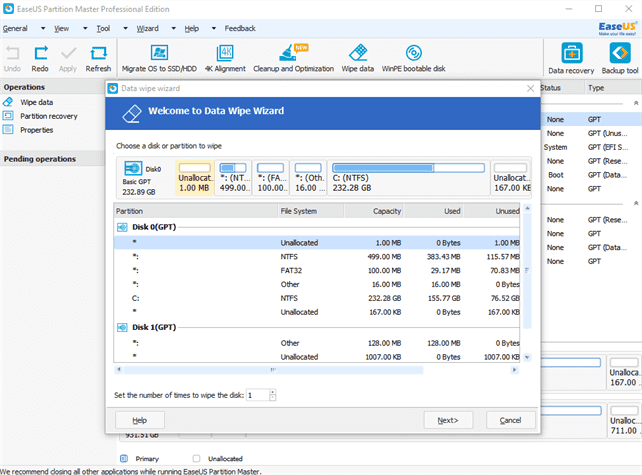Expand the Wizard menu dropdown arrow
Screen dimensions: 642x475
coord(174,29)
